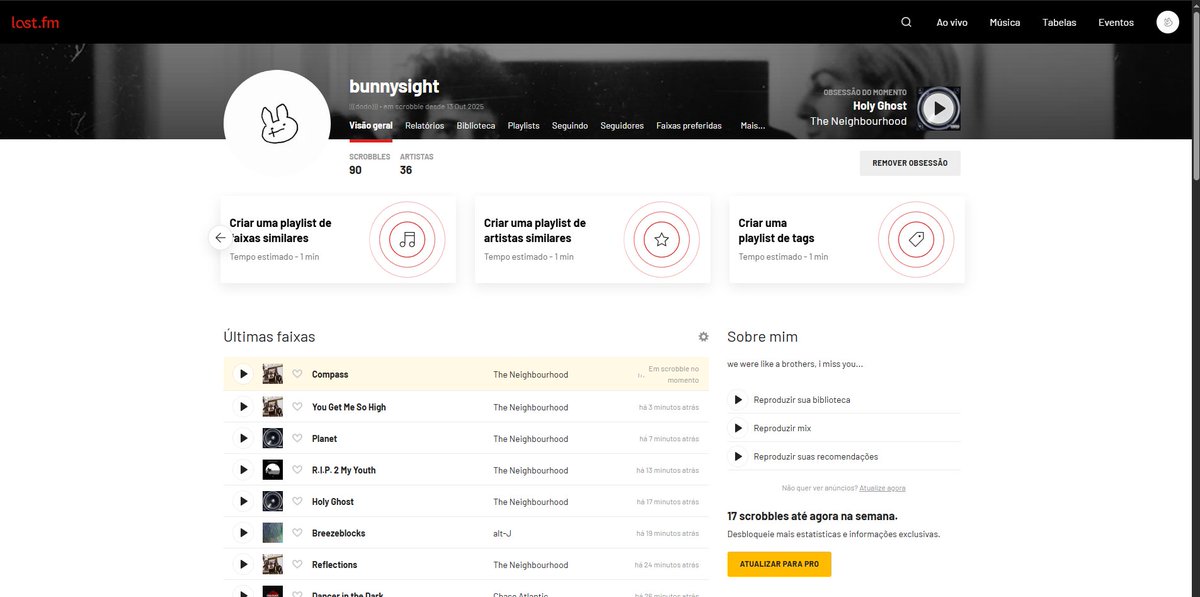This screenshot has width=1200, height=597.
Task: Play the track You Get Me So High
Action: click(243, 407)
